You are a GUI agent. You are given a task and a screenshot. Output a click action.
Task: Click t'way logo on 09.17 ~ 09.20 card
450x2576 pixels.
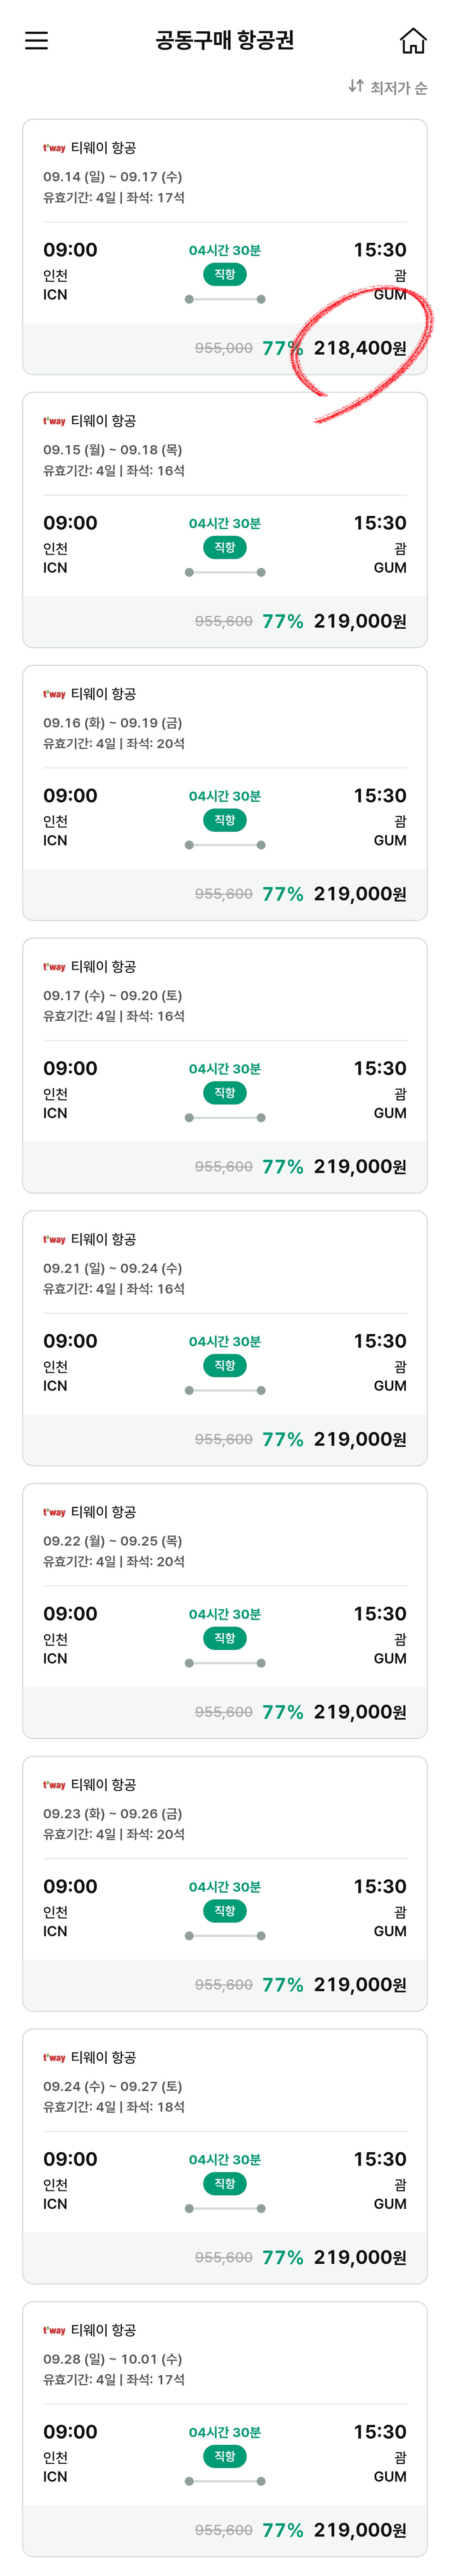click(54, 967)
